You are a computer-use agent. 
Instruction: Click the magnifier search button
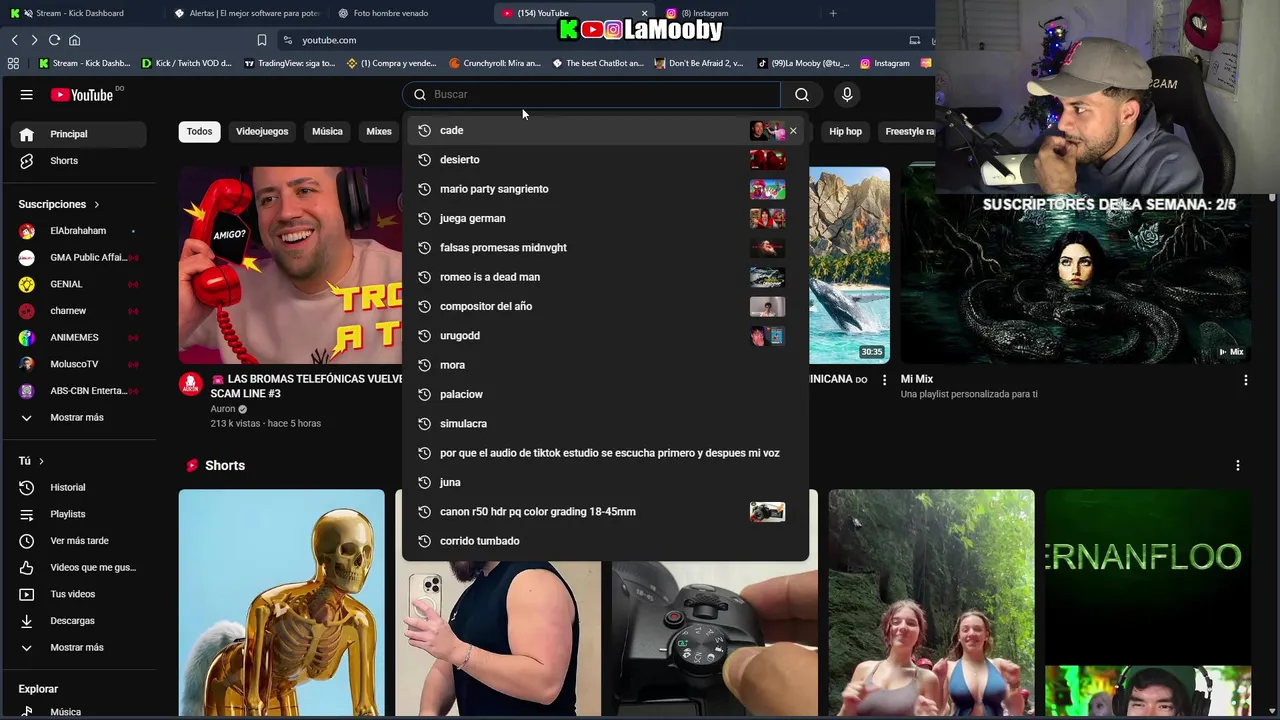[802, 94]
